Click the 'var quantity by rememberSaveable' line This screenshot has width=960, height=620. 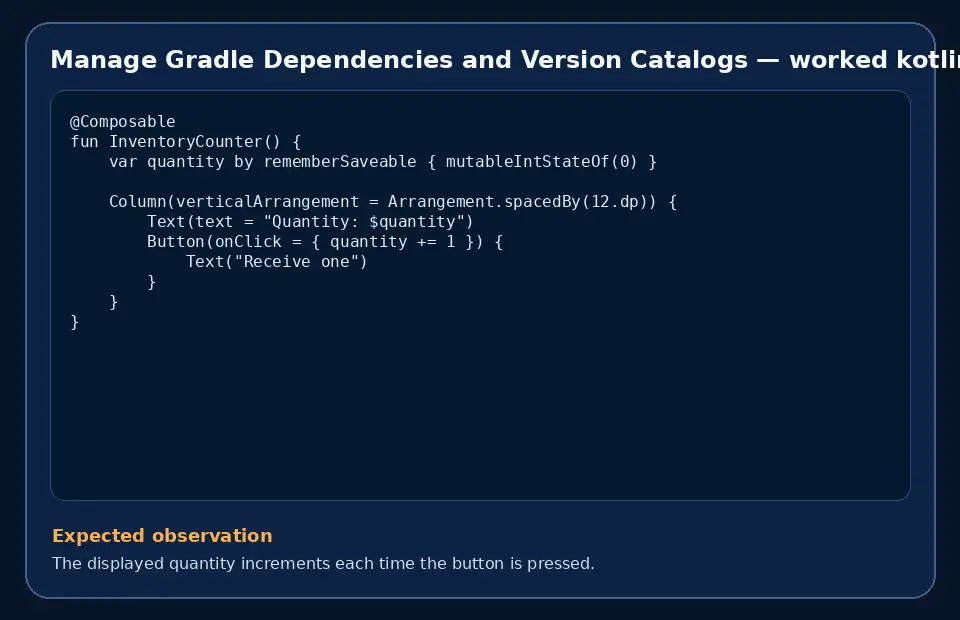383,162
